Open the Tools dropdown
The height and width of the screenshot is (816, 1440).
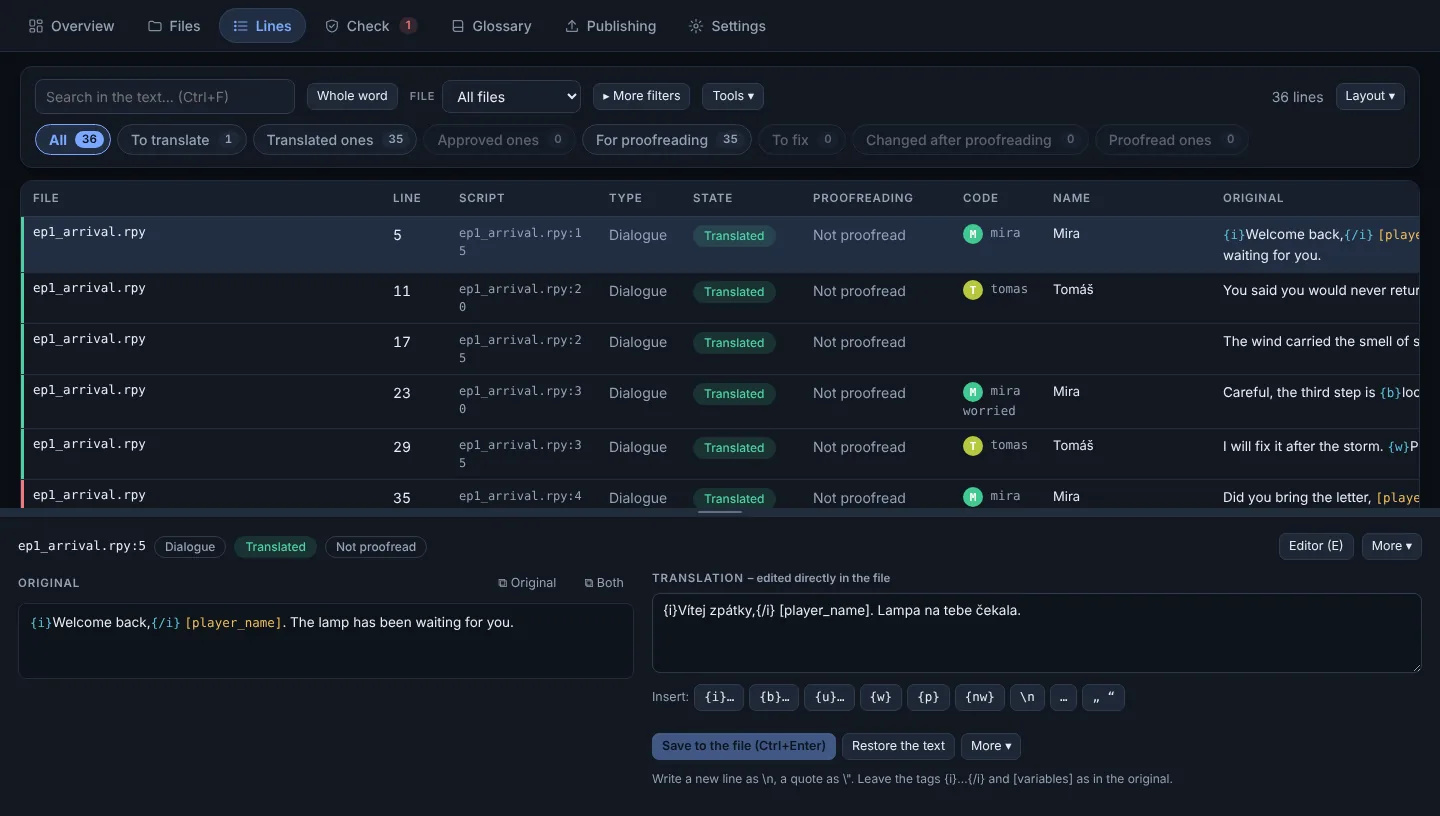(733, 96)
